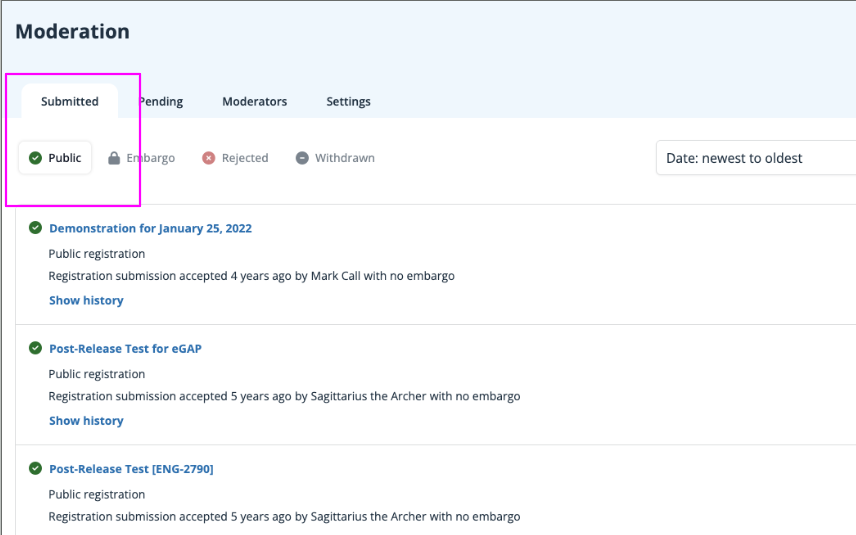The width and height of the screenshot is (856, 535).
Task: Open Post-Release Test for eGAP registration
Action: (126, 348)
